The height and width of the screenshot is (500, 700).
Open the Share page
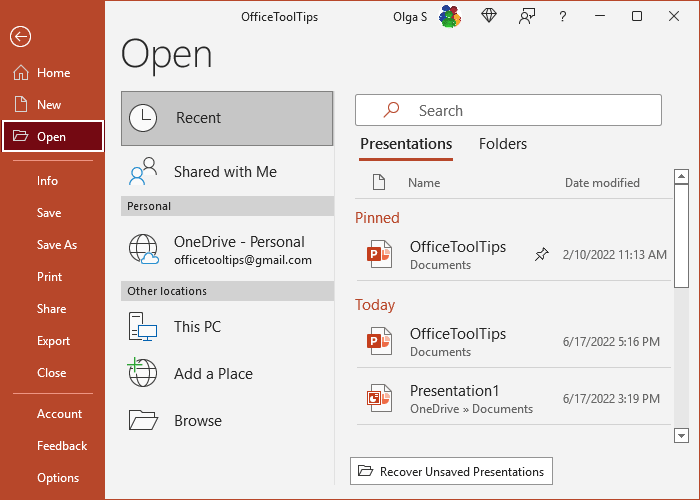point(53,309)
